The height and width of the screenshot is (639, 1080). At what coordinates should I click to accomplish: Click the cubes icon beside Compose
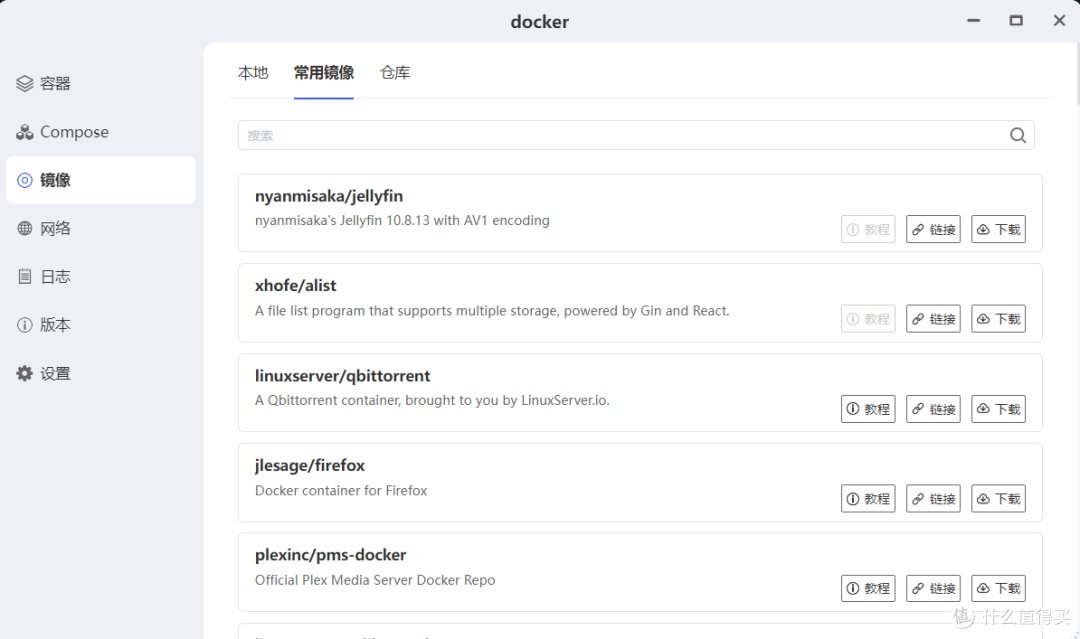(x=25, y=132)
